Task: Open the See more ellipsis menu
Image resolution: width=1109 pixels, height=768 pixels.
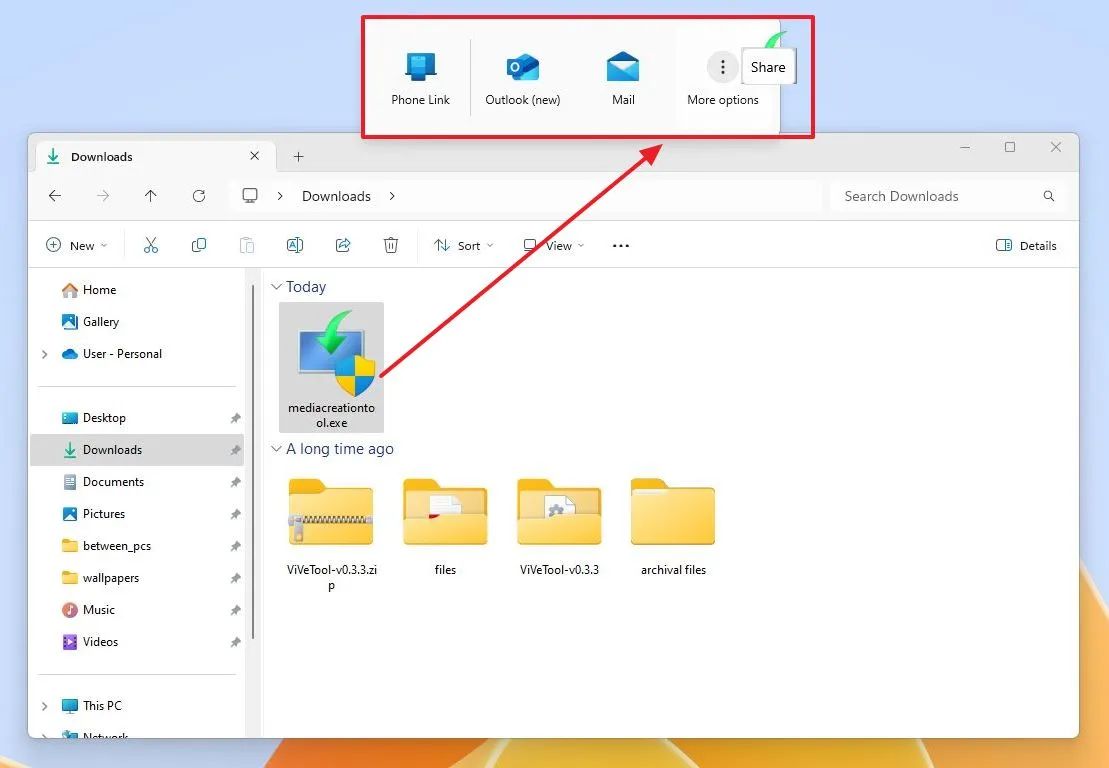Action: pos(620,245)
